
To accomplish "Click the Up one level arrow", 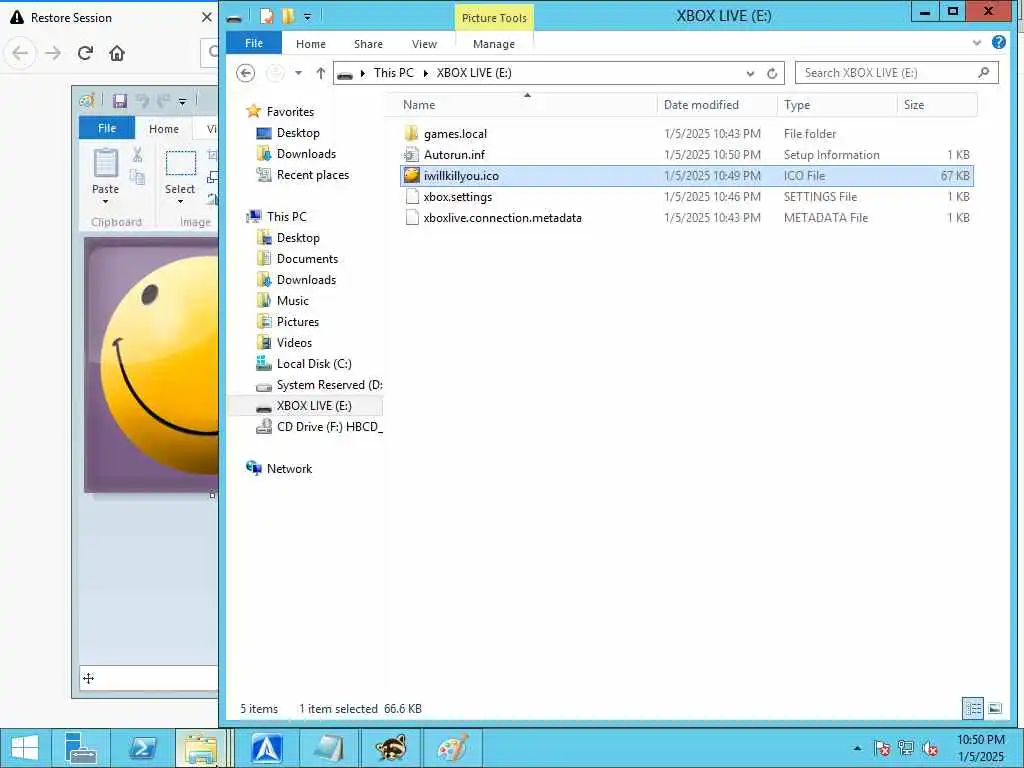I will 320,72.
